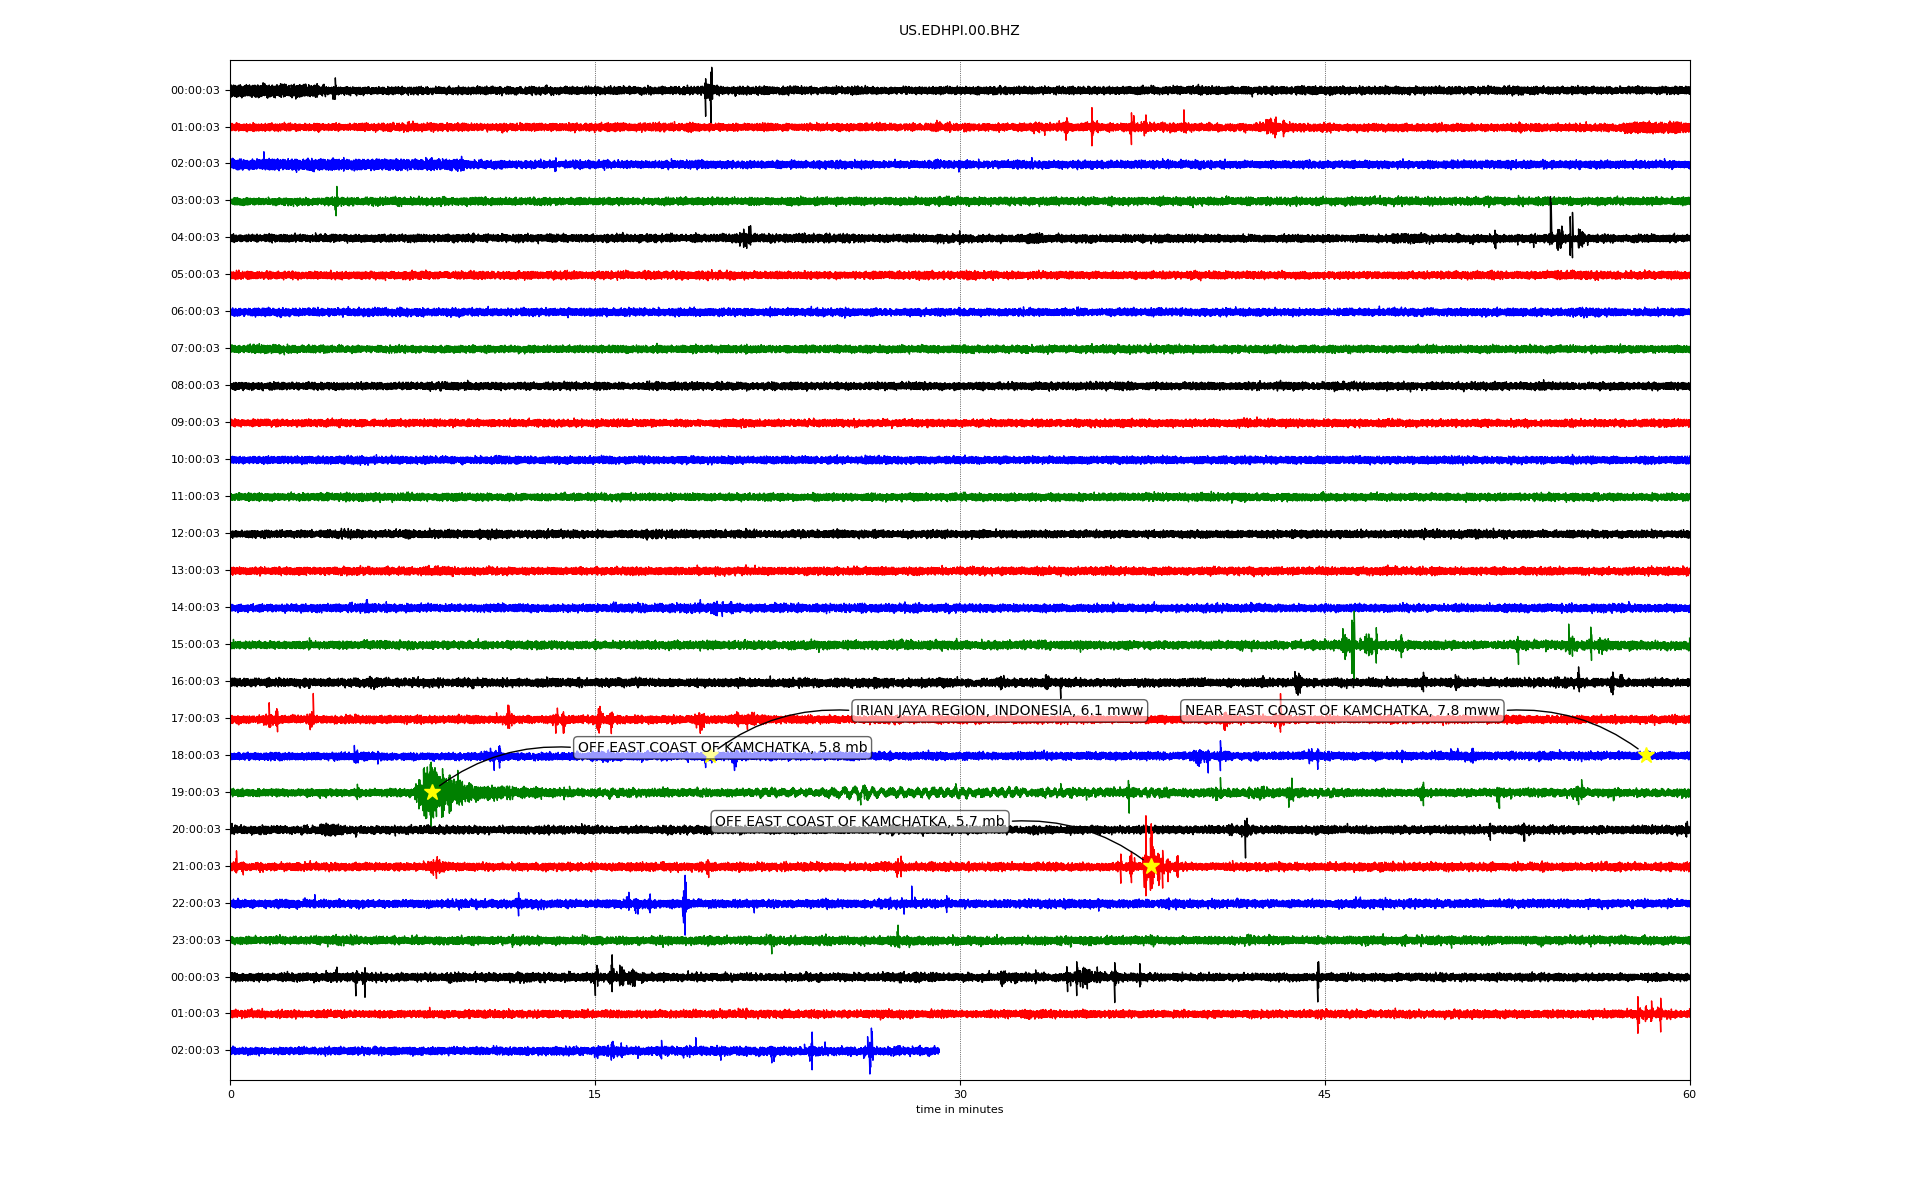Click the US.EDHPI.00.BHZ plot title
This screenshot has height=1200, width=1920.
[x=959, y=31]
